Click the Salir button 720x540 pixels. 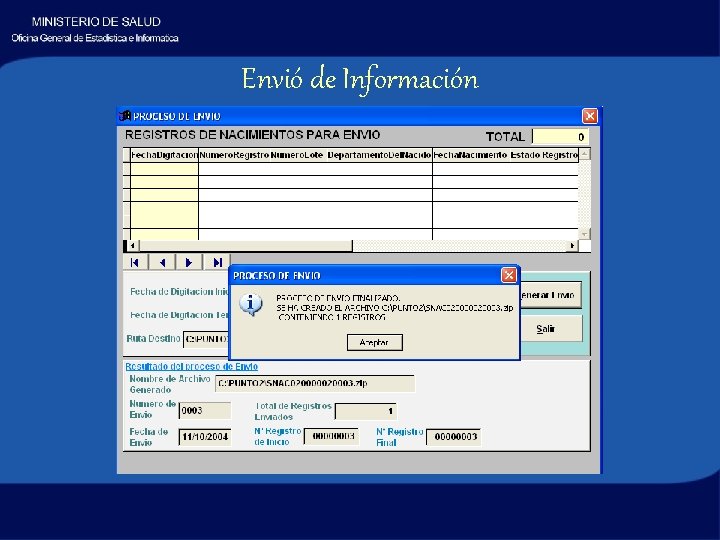[551, 329]
